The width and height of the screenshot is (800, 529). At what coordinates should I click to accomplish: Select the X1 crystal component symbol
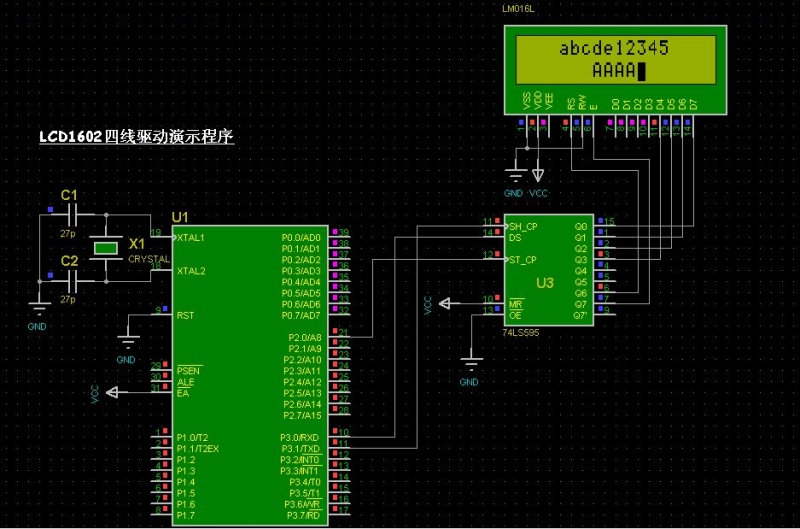[106, 248]
